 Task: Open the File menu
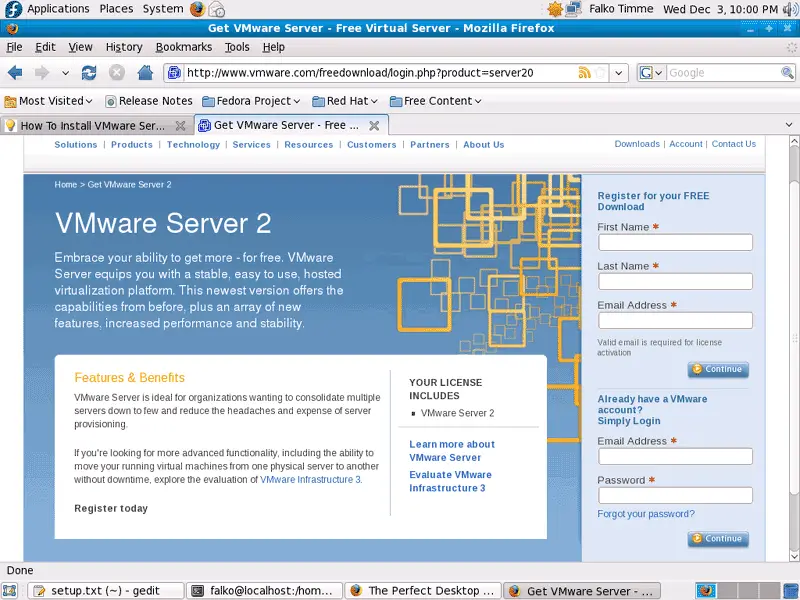tap(14, 47)
